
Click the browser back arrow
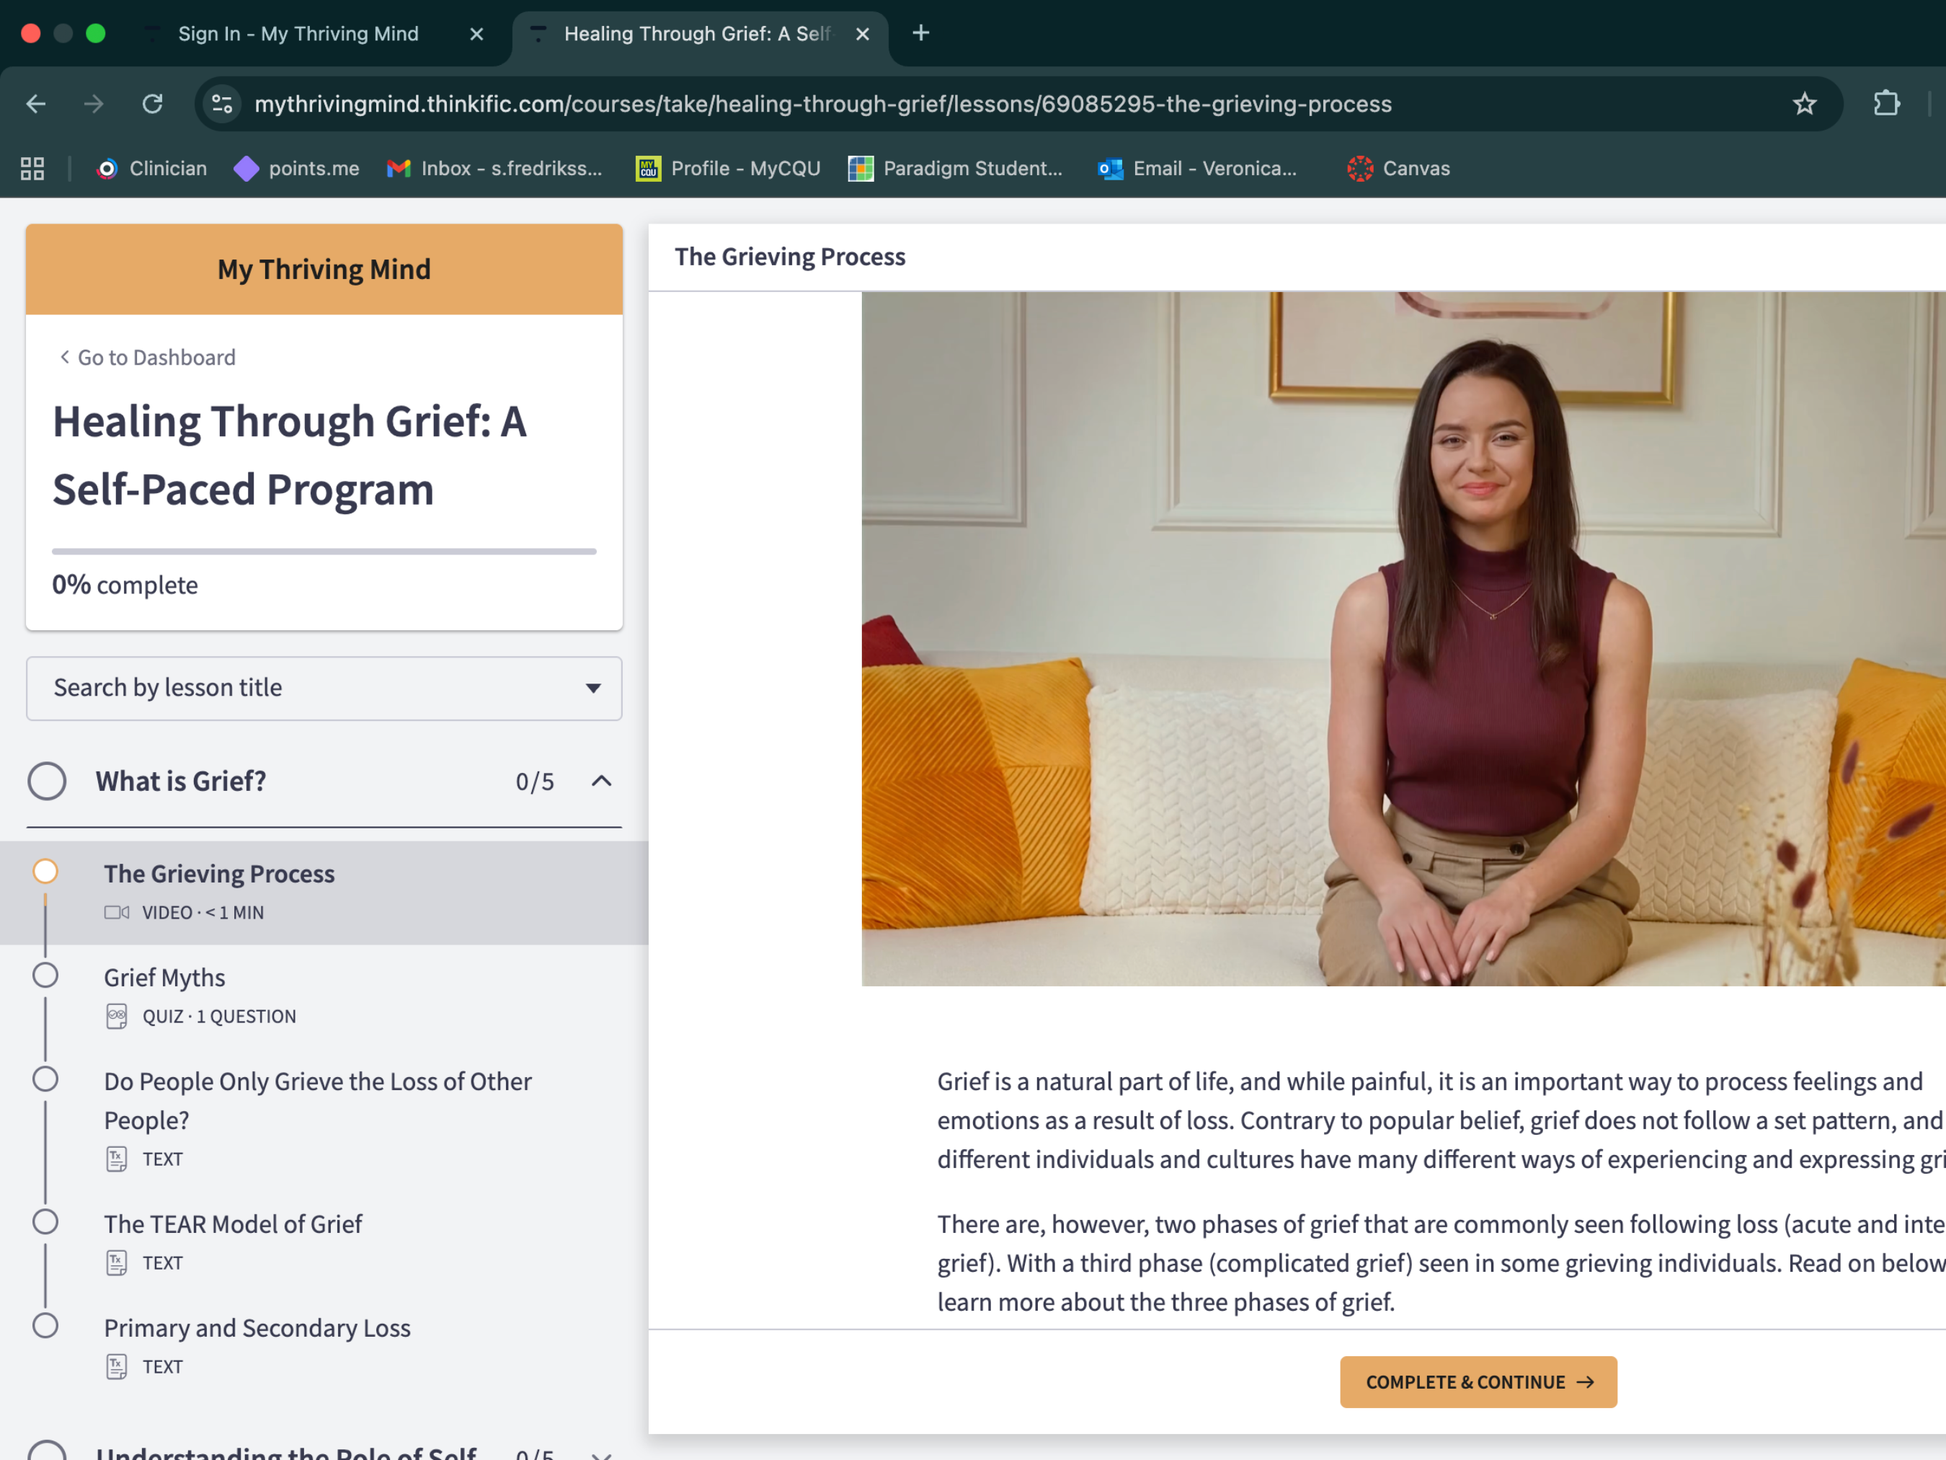coord(37,104)
